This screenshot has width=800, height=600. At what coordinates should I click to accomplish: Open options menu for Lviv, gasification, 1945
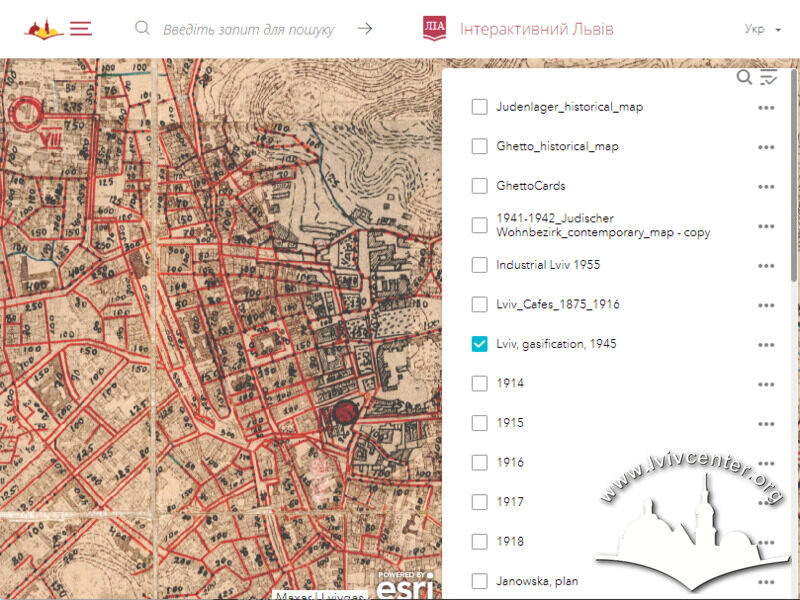click(766, 345)
